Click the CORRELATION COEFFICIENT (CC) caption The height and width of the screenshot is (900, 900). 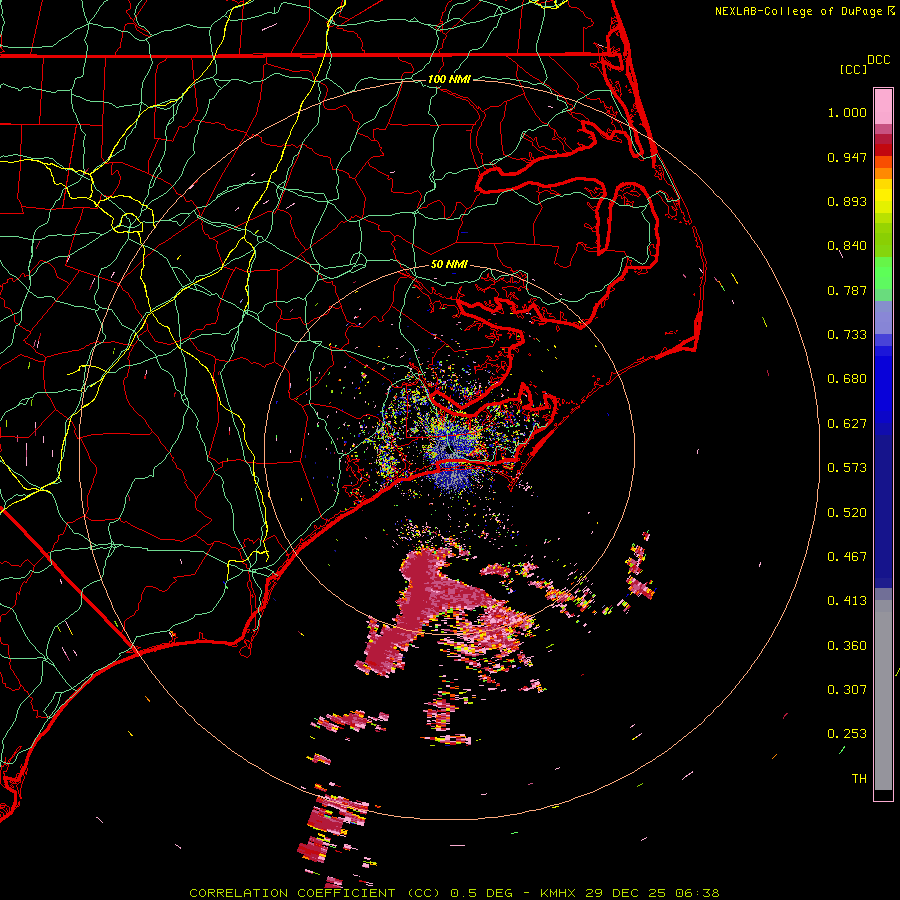coord(314,893)
